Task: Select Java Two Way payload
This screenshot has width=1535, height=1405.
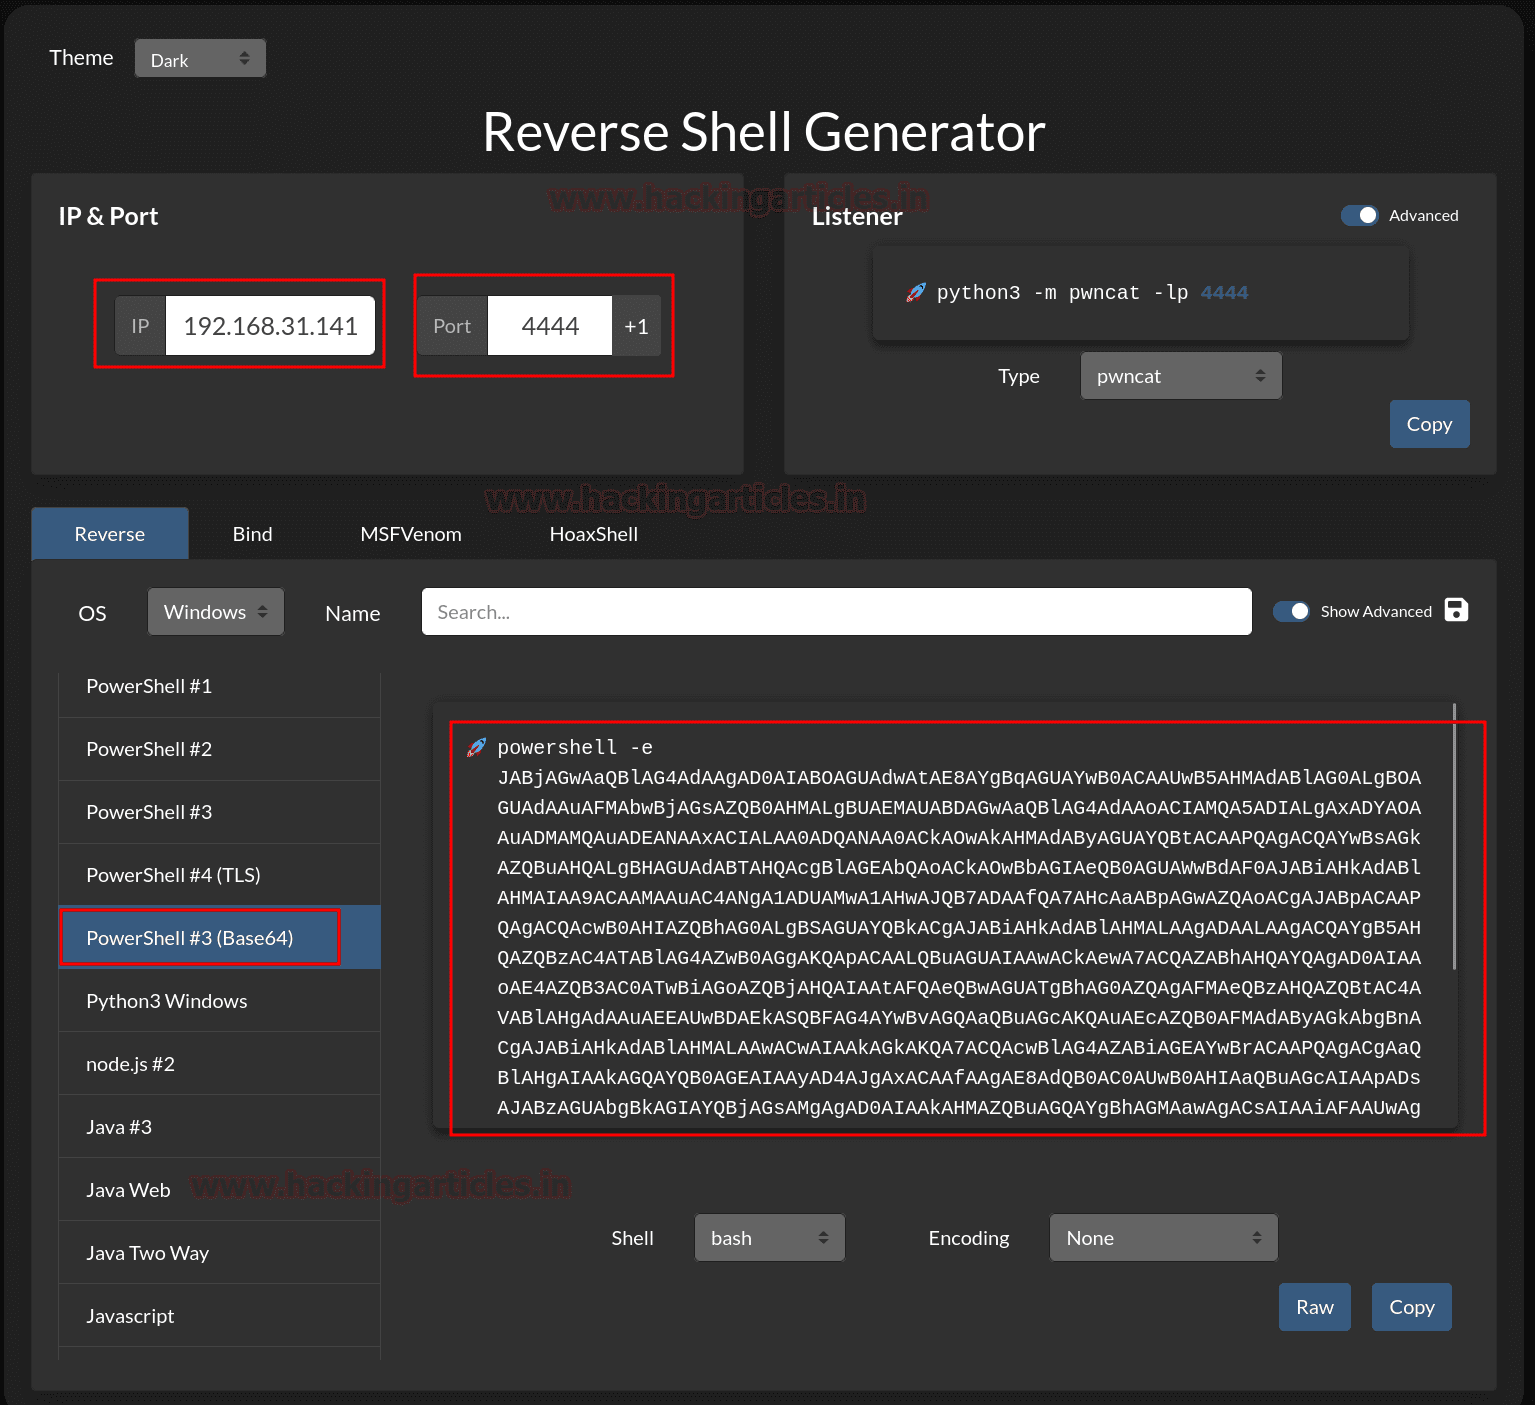Action: [220, 1253]
